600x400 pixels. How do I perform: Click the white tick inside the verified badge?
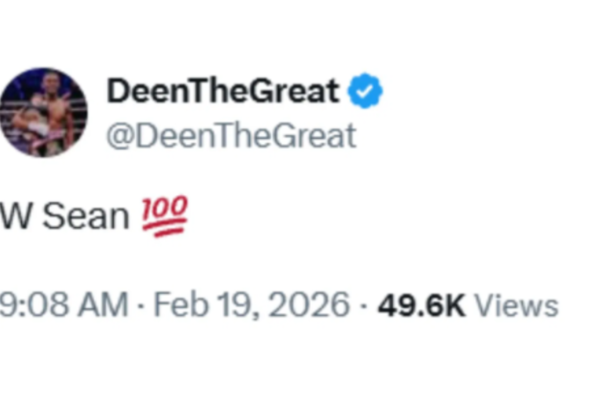[x=365, y=92]
